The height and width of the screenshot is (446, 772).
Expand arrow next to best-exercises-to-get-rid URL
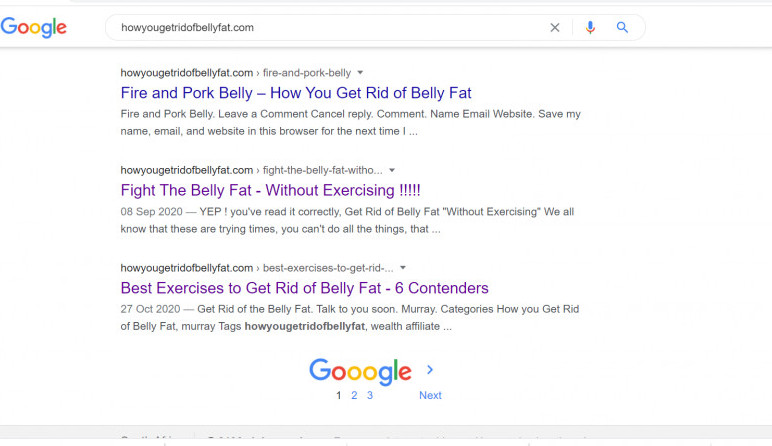[403, 268]
